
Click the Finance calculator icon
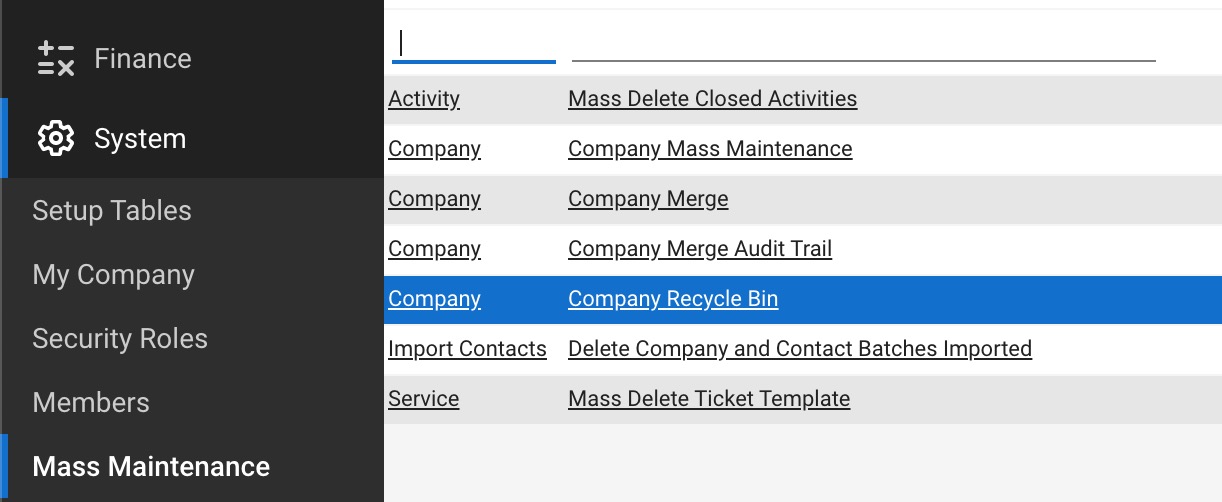pyautogui.click(x=56, y=59)
